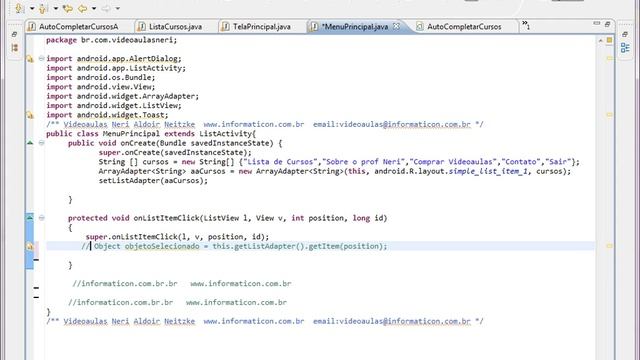
Task: Click the editor scroll up arrow
Action: pyautogui.click(x=600, y=40)
